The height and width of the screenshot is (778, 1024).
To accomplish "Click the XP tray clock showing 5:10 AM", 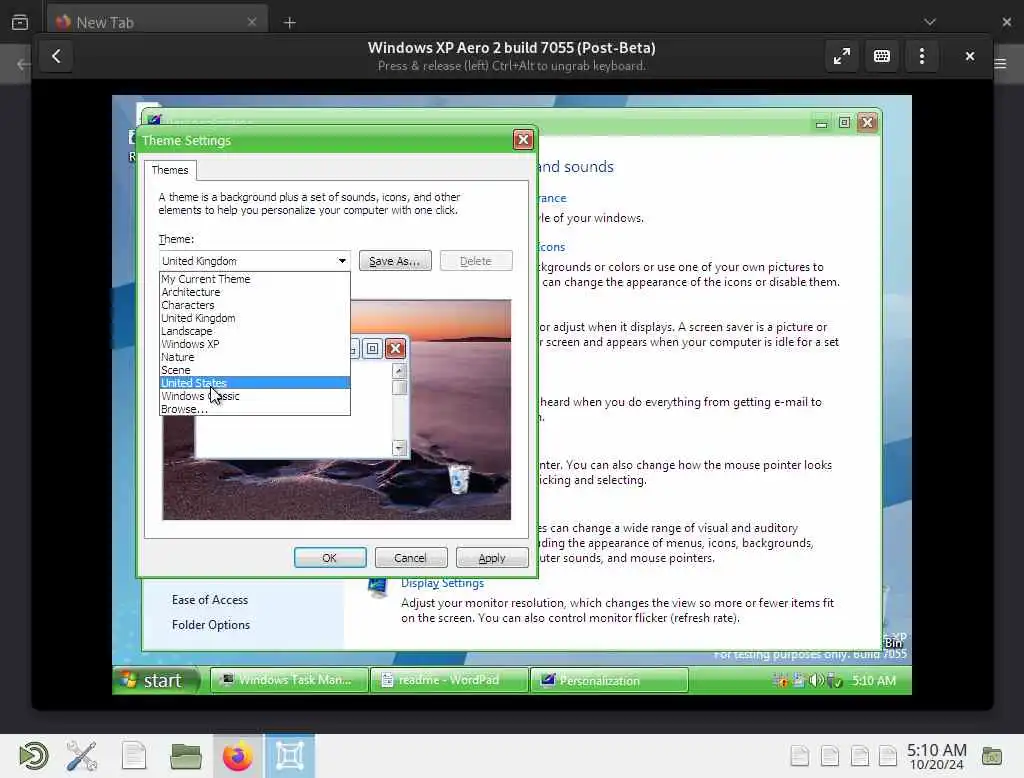I will coord(874,681).
